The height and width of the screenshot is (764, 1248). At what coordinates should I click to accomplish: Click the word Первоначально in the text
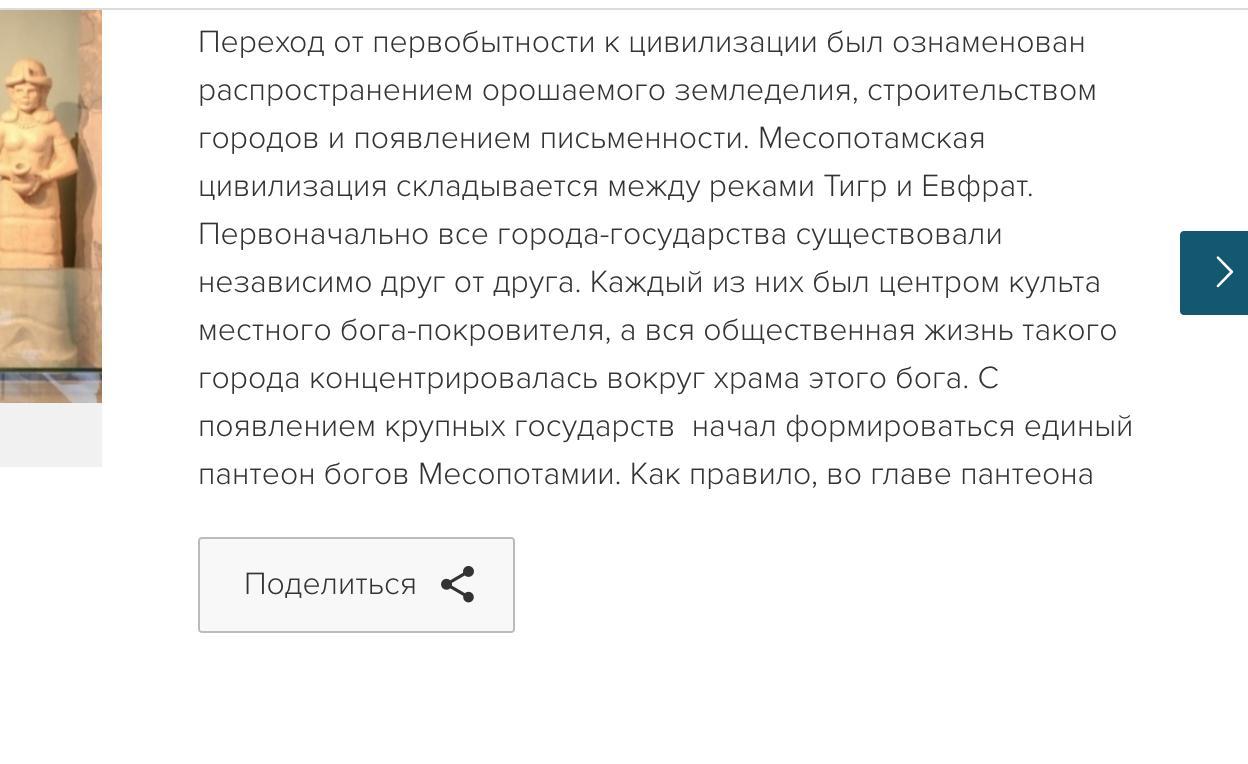click(314, 234)
